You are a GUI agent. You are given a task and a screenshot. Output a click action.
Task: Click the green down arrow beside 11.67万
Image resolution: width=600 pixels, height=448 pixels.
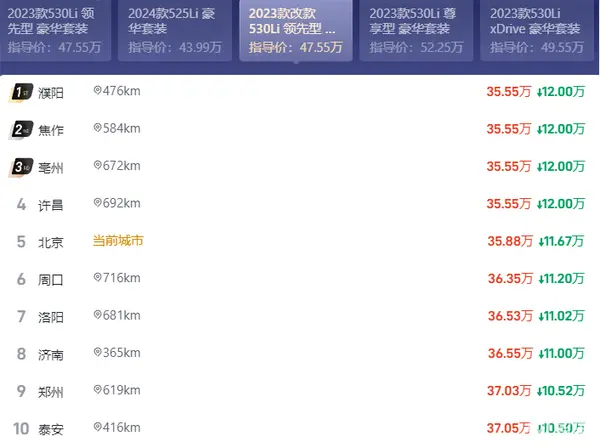click(x=541, y=242)
